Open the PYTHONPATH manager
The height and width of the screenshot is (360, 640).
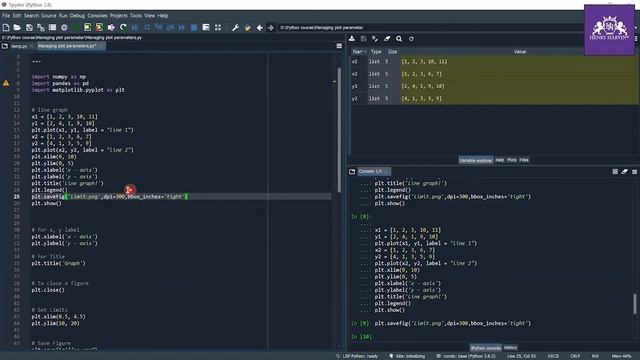[x=247, y=28]
